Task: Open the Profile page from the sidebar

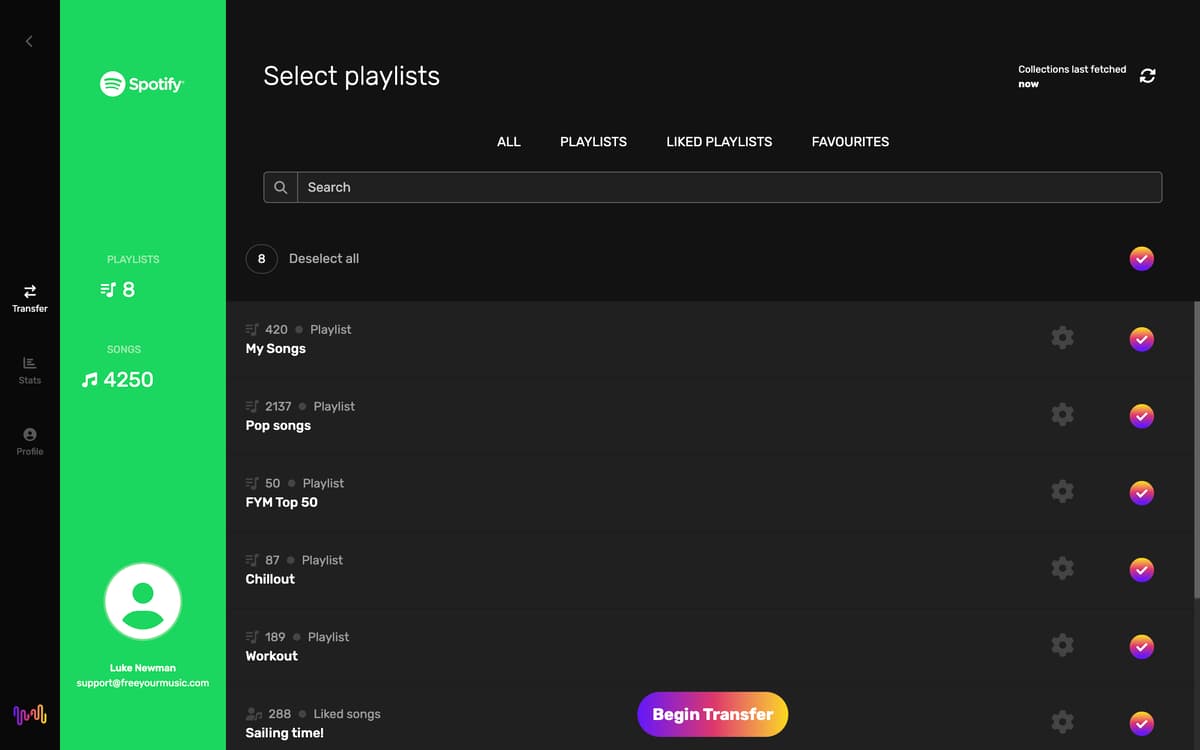Action: 29,441
